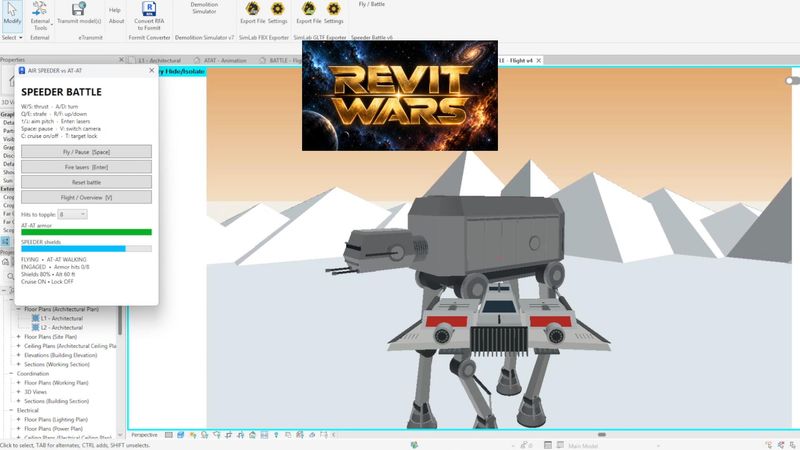The image size is (800, 450).
Task: Close the Flight v4 view tab
Action: (x=538, y=60)
